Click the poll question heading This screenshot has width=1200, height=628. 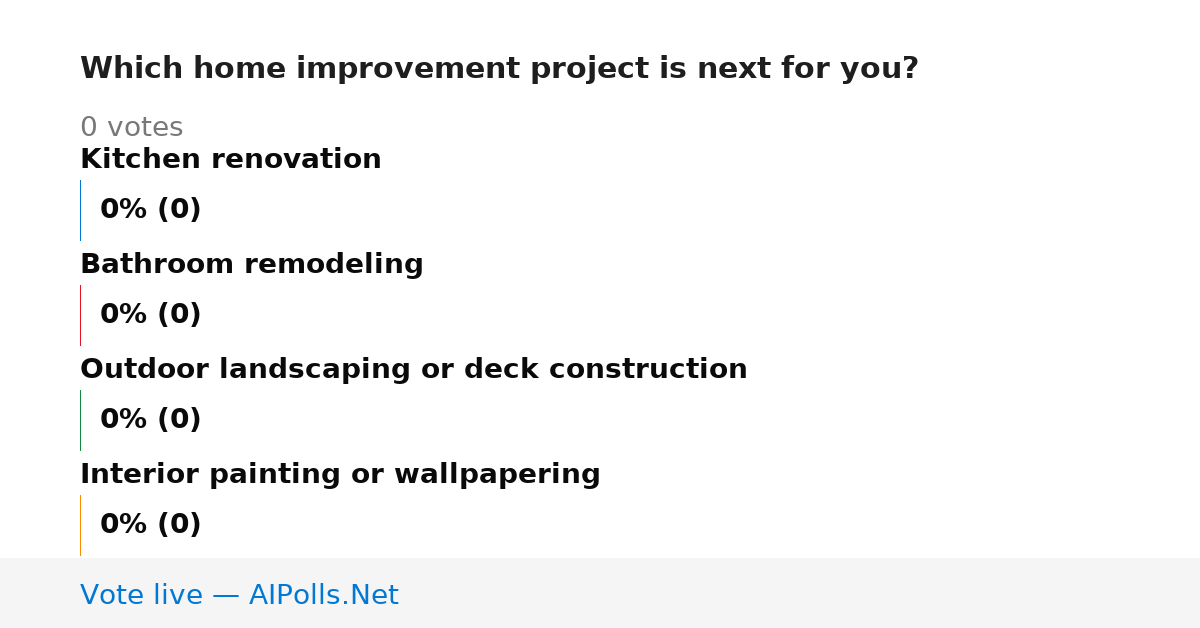click(499, 69)
